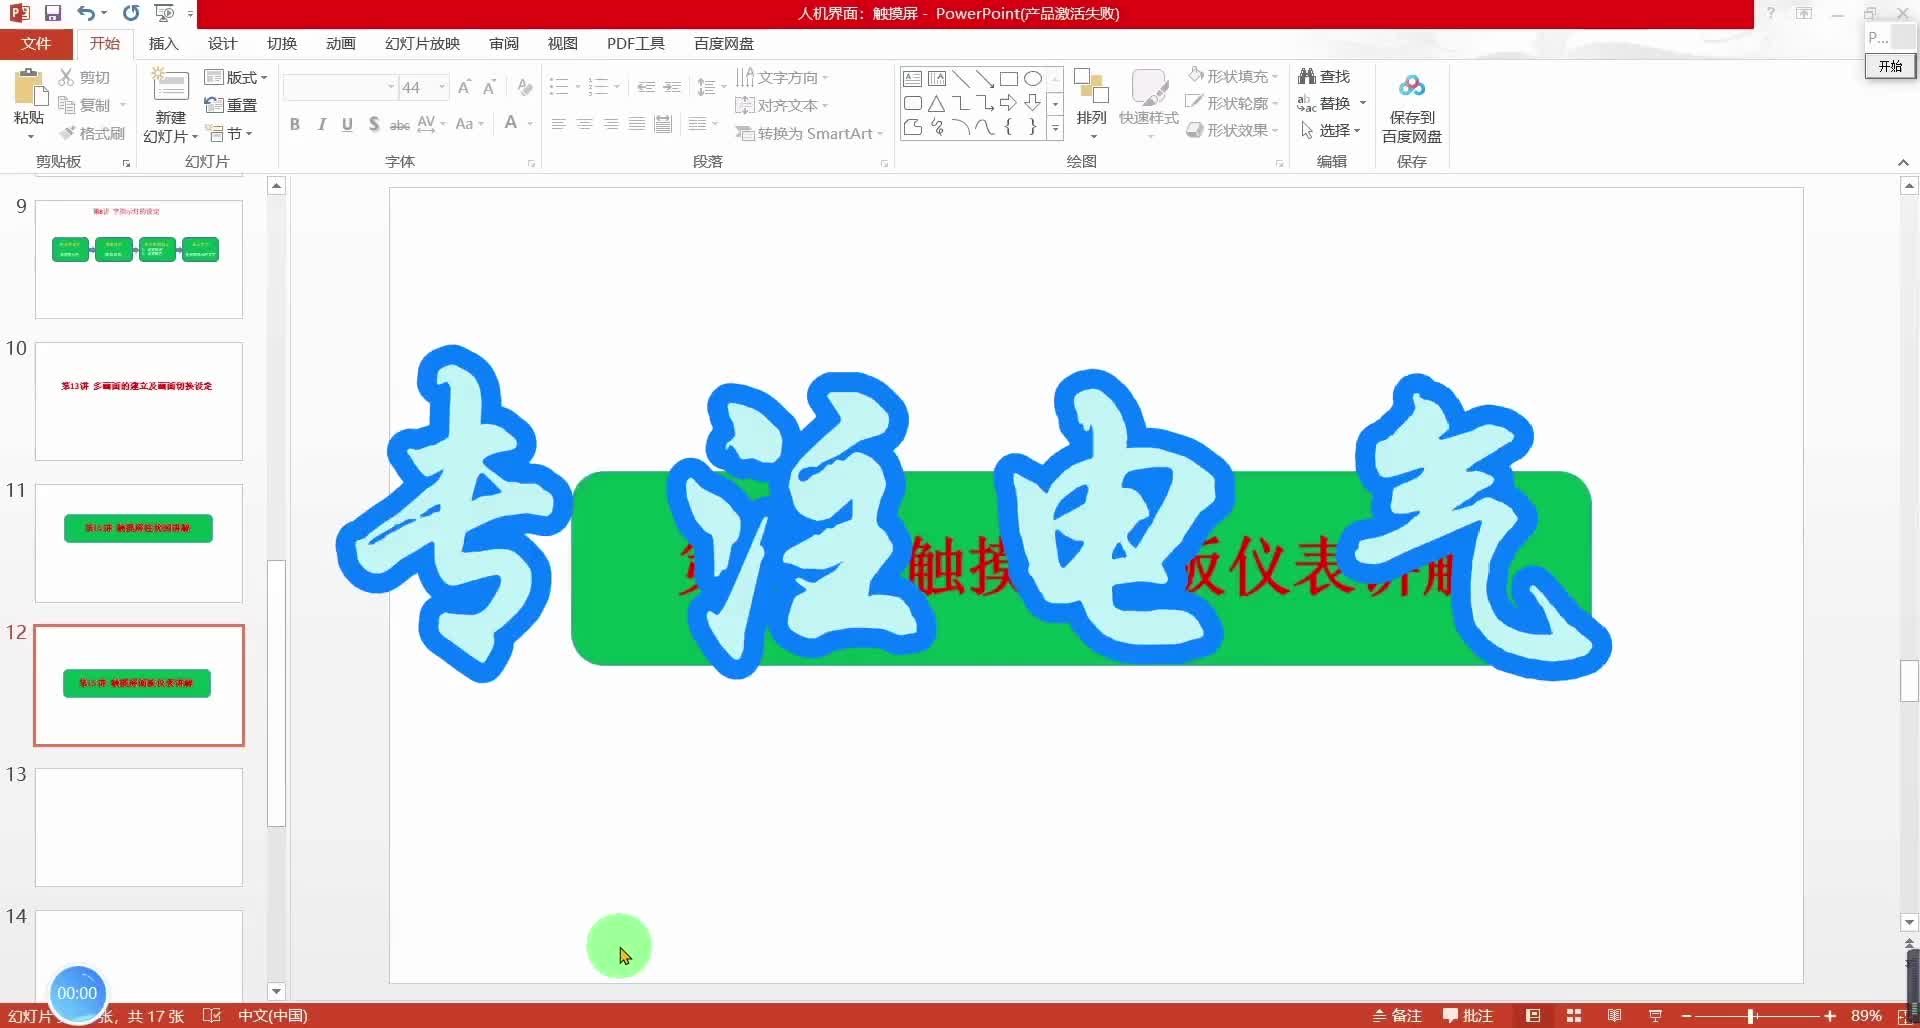Start slideshow from quick access toolbar
Image resolution: width=1920 pixels, height=1028 pixels.
click(x=165, y=13)
